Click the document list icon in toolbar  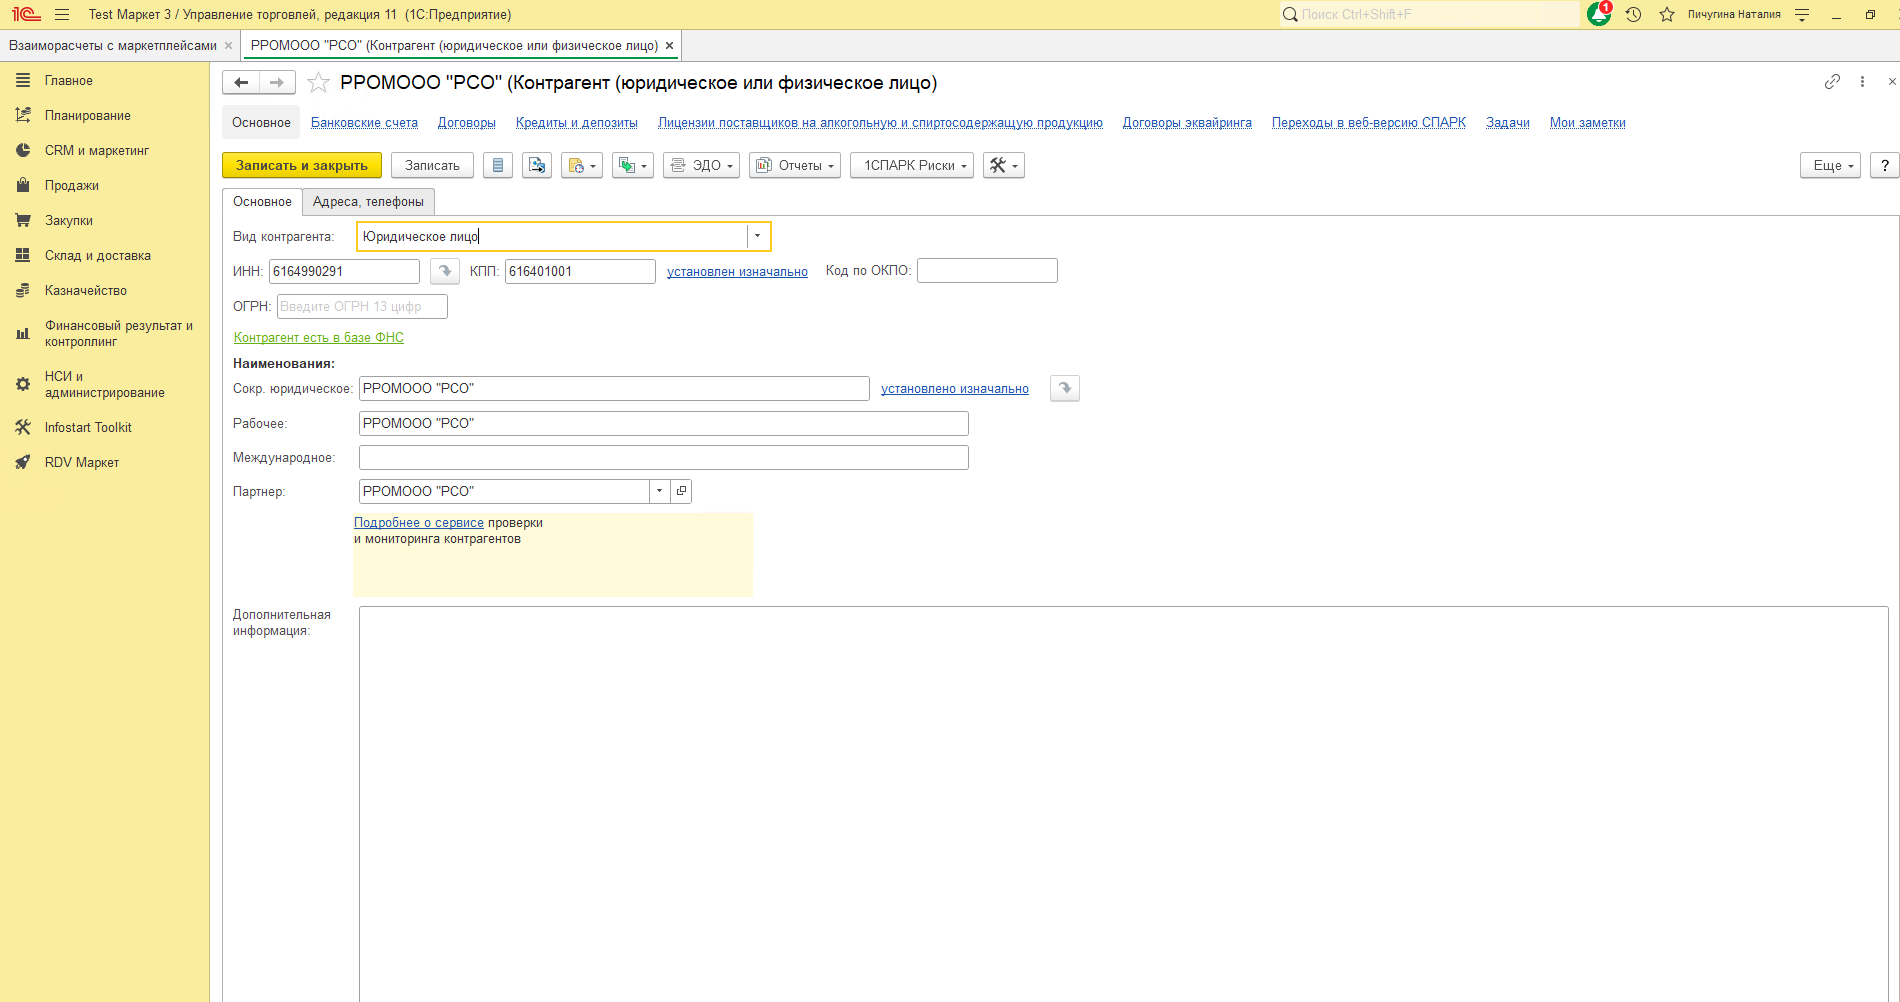tap(498, 166)
